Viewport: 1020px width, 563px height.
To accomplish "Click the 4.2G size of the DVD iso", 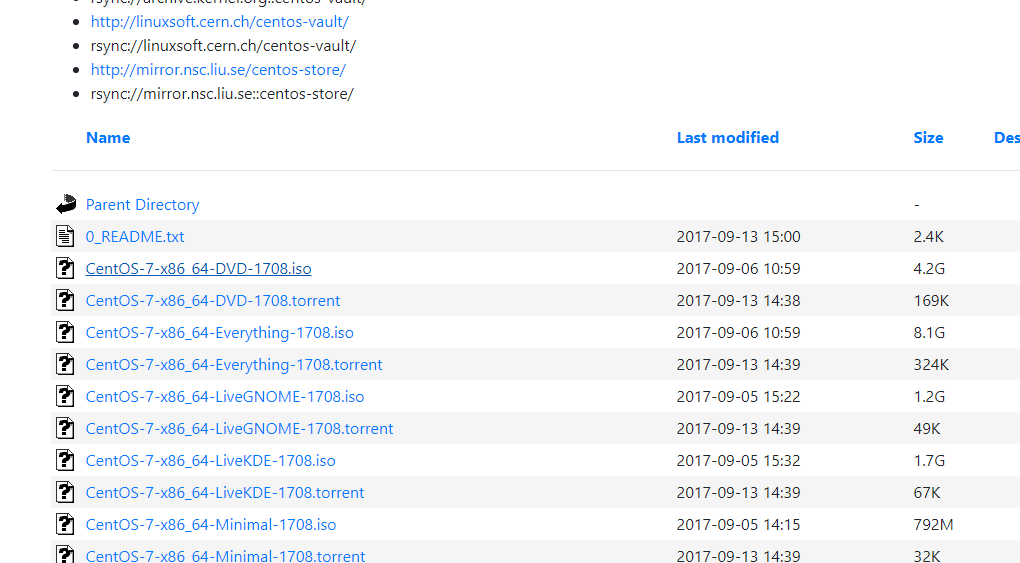I will tap(929, 268).
